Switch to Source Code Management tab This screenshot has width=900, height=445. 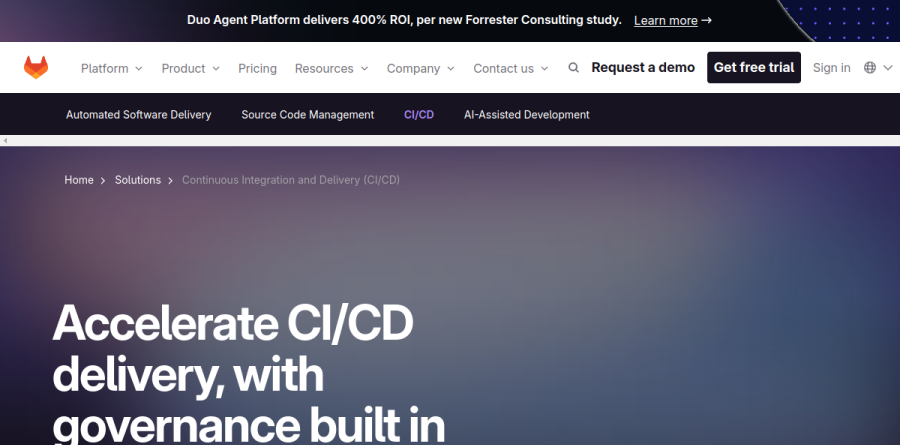308,115
